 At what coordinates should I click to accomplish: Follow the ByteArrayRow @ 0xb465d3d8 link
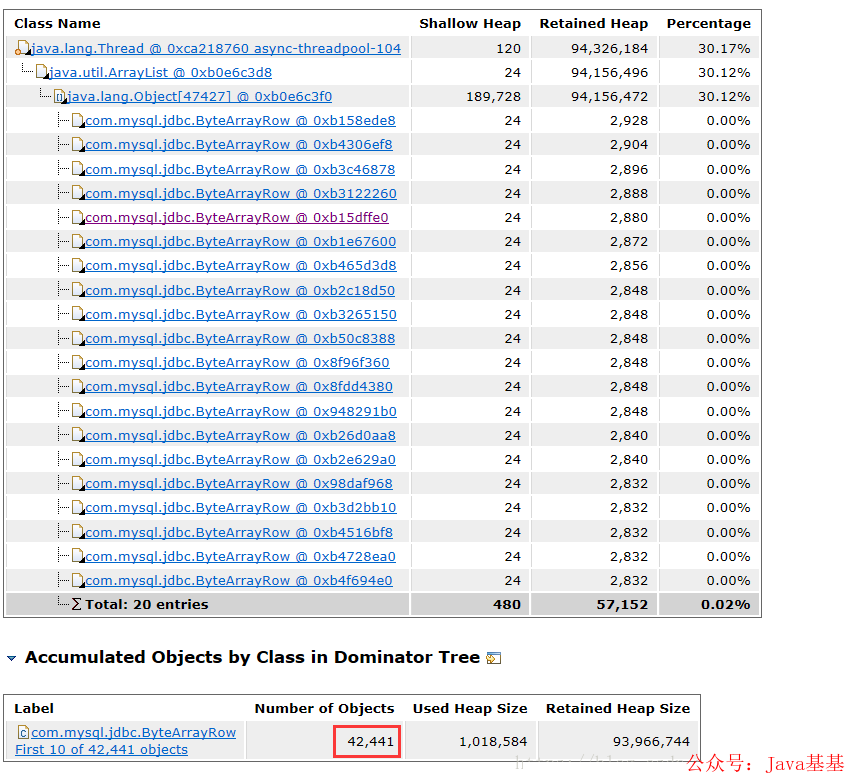coord(241,265)
